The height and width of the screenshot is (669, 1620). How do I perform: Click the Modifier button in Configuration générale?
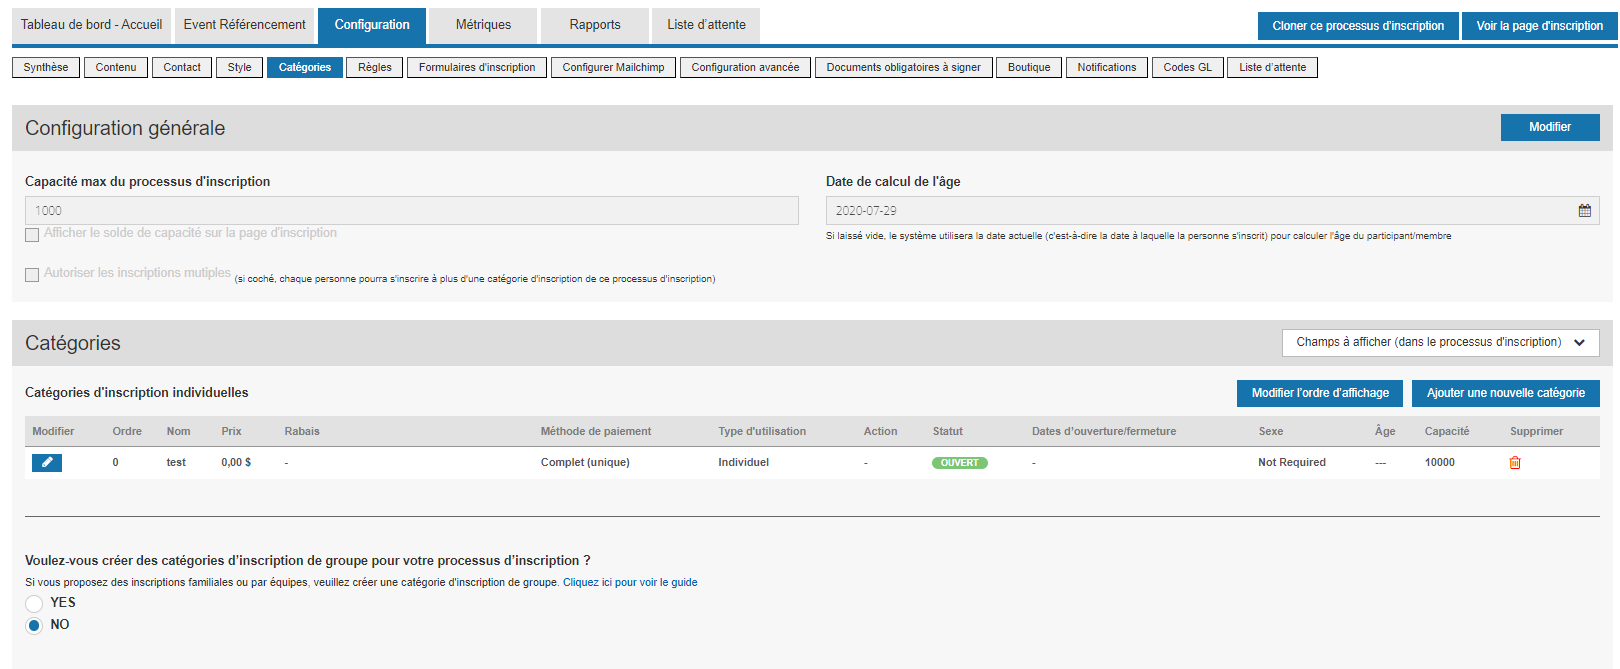[1549, 127]
